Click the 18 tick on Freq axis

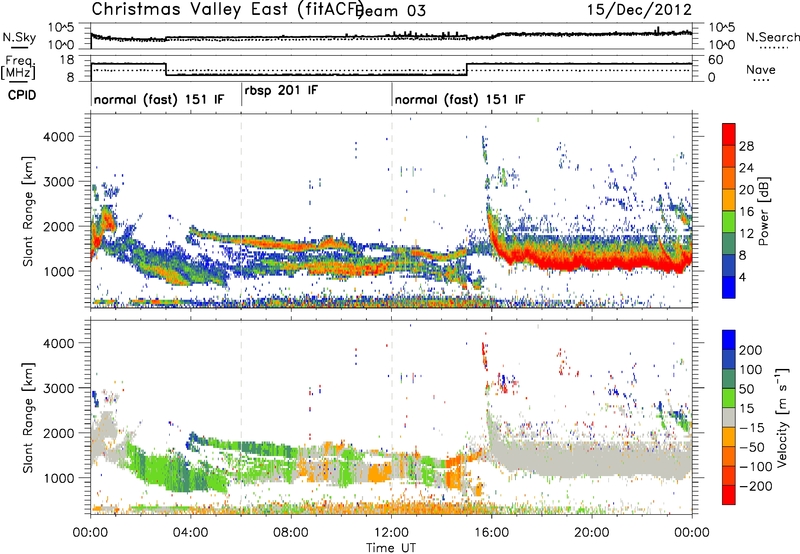tap(66, 60)
